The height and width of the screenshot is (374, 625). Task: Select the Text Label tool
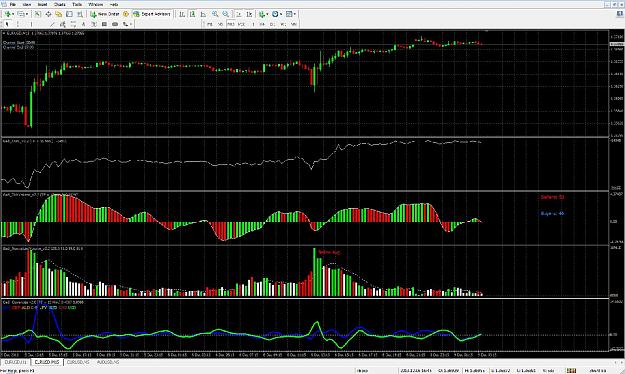point(94,24)
